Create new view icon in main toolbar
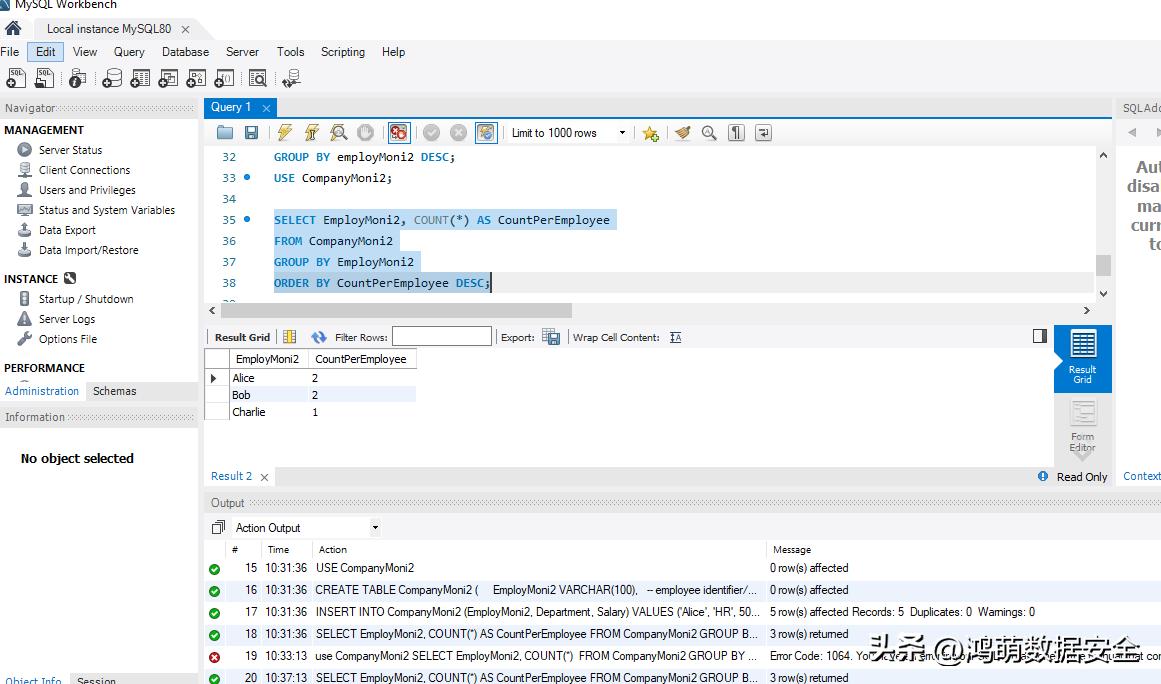This screenshot has width=1161, height=684. tap(168, 78)
